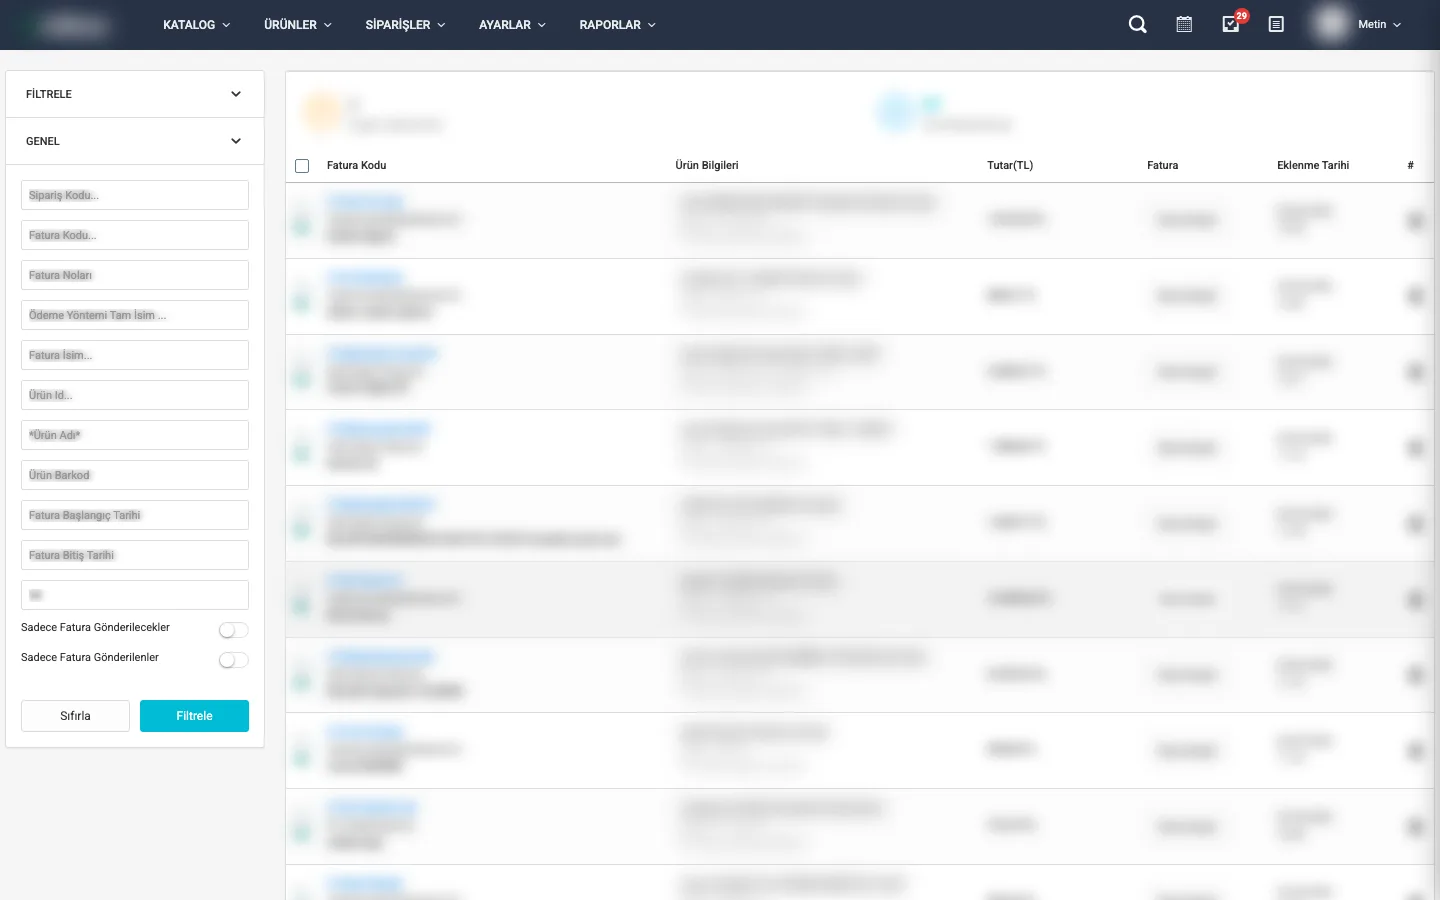Open the notes list icon in header
The height and width of the screenshot is (900, 1440).
[1276, 25]
